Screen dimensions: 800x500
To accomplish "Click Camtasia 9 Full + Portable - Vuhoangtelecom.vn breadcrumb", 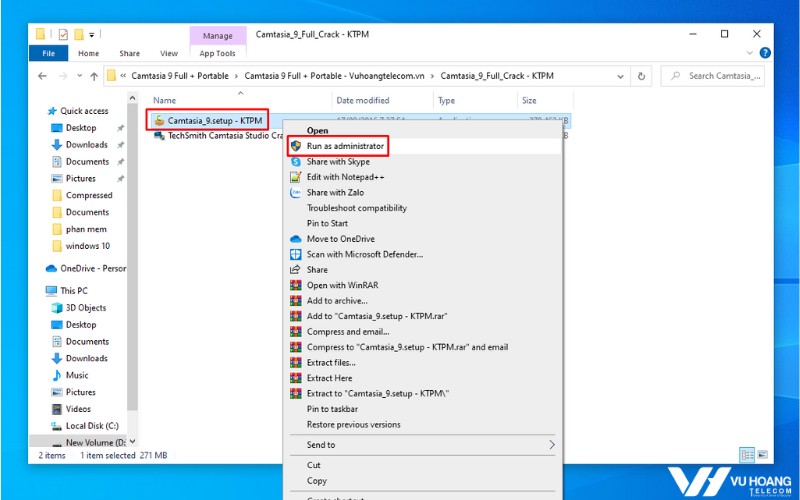I will pos(334,76).
